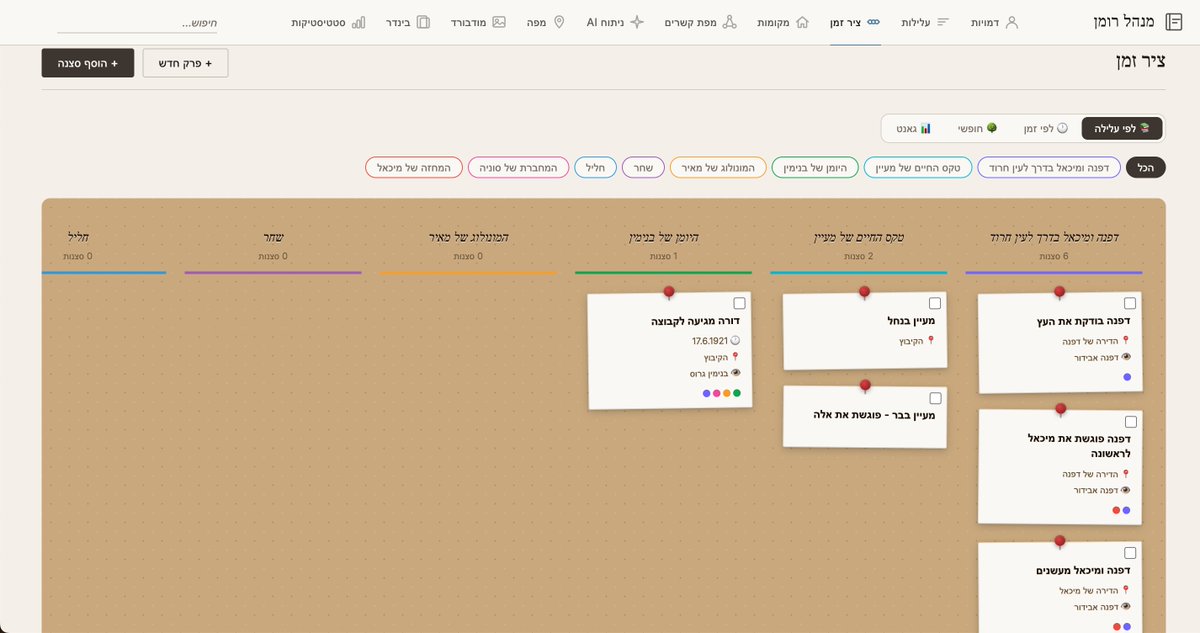The width and height of the screenshot is (1200, 633).
Task: Open סטטיסטיקות via its bar-chart icon
Action: click(358, 22)
